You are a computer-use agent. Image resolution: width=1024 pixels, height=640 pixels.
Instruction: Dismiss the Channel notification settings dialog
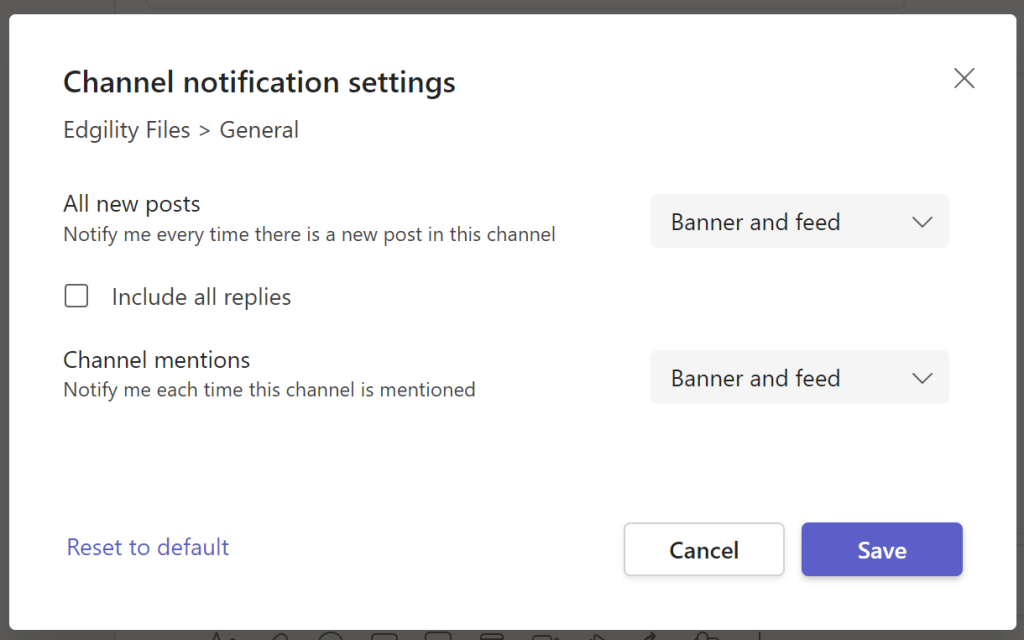[963, 78]
